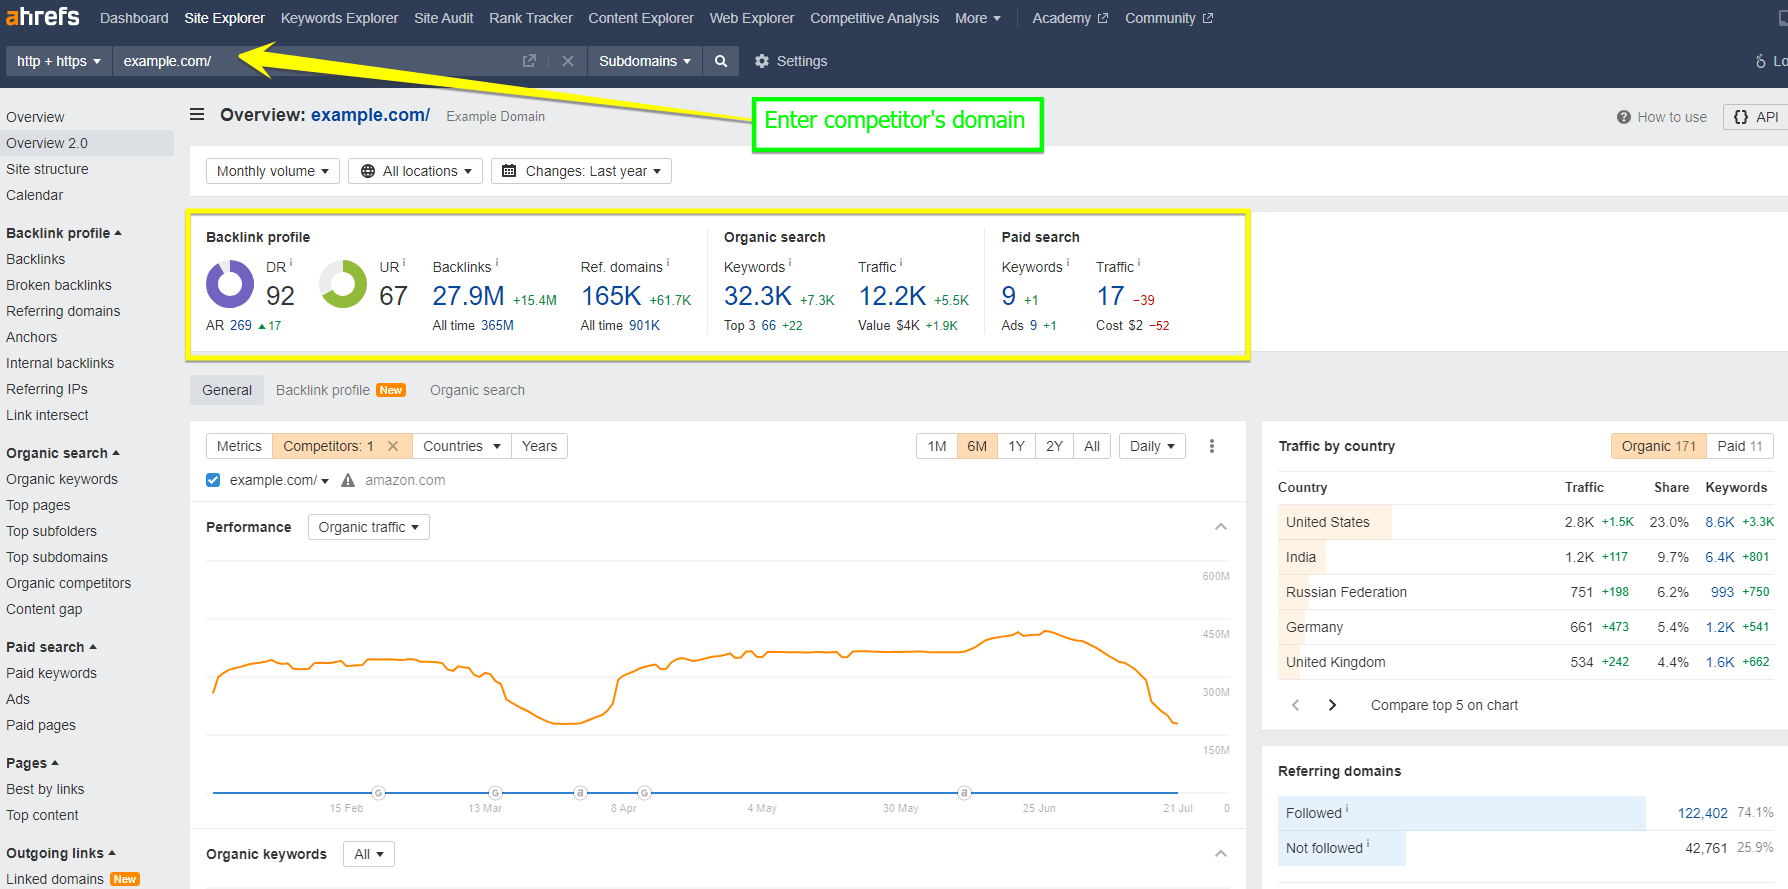Open Community external link
Image resolution: width=1788 pixels, height=889 pixels.
(x=1169, y=18)
